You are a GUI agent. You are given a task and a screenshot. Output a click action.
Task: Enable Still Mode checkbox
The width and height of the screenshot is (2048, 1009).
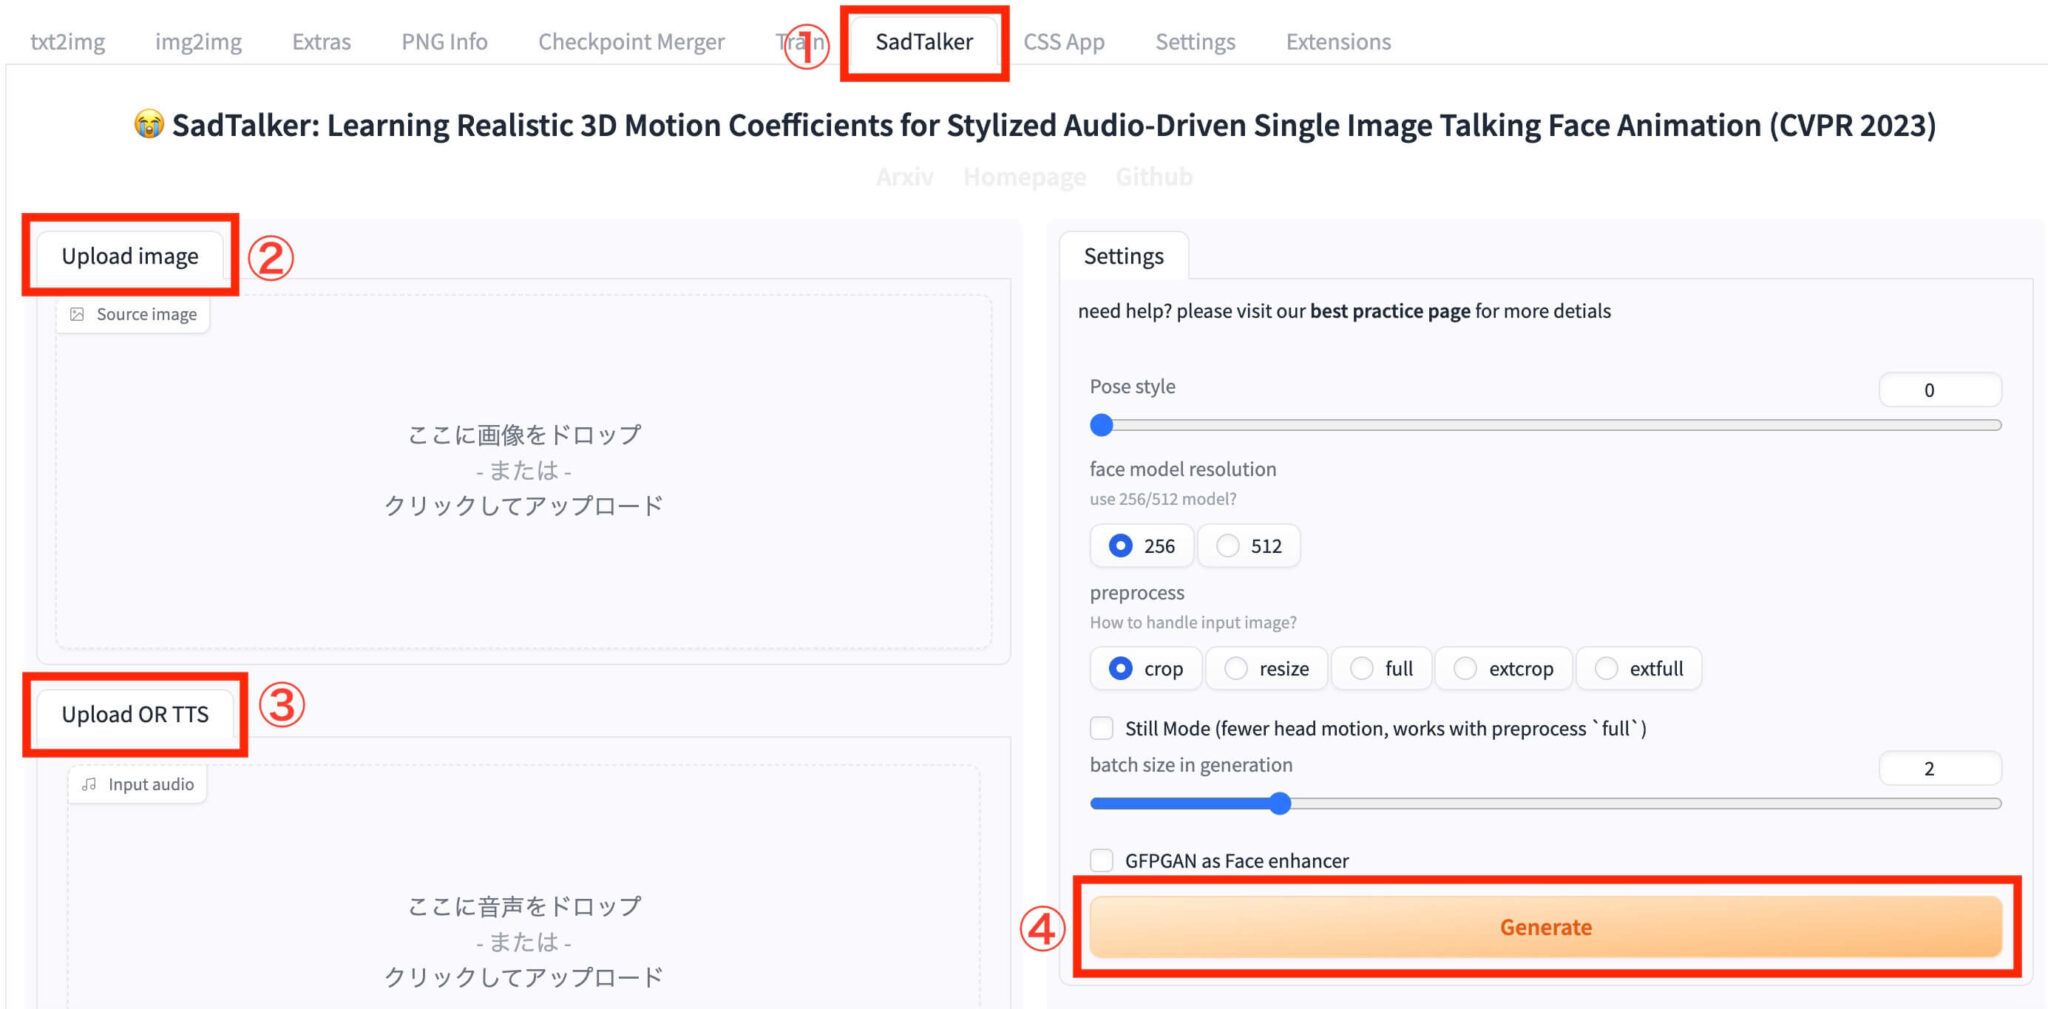[1102, 728]
